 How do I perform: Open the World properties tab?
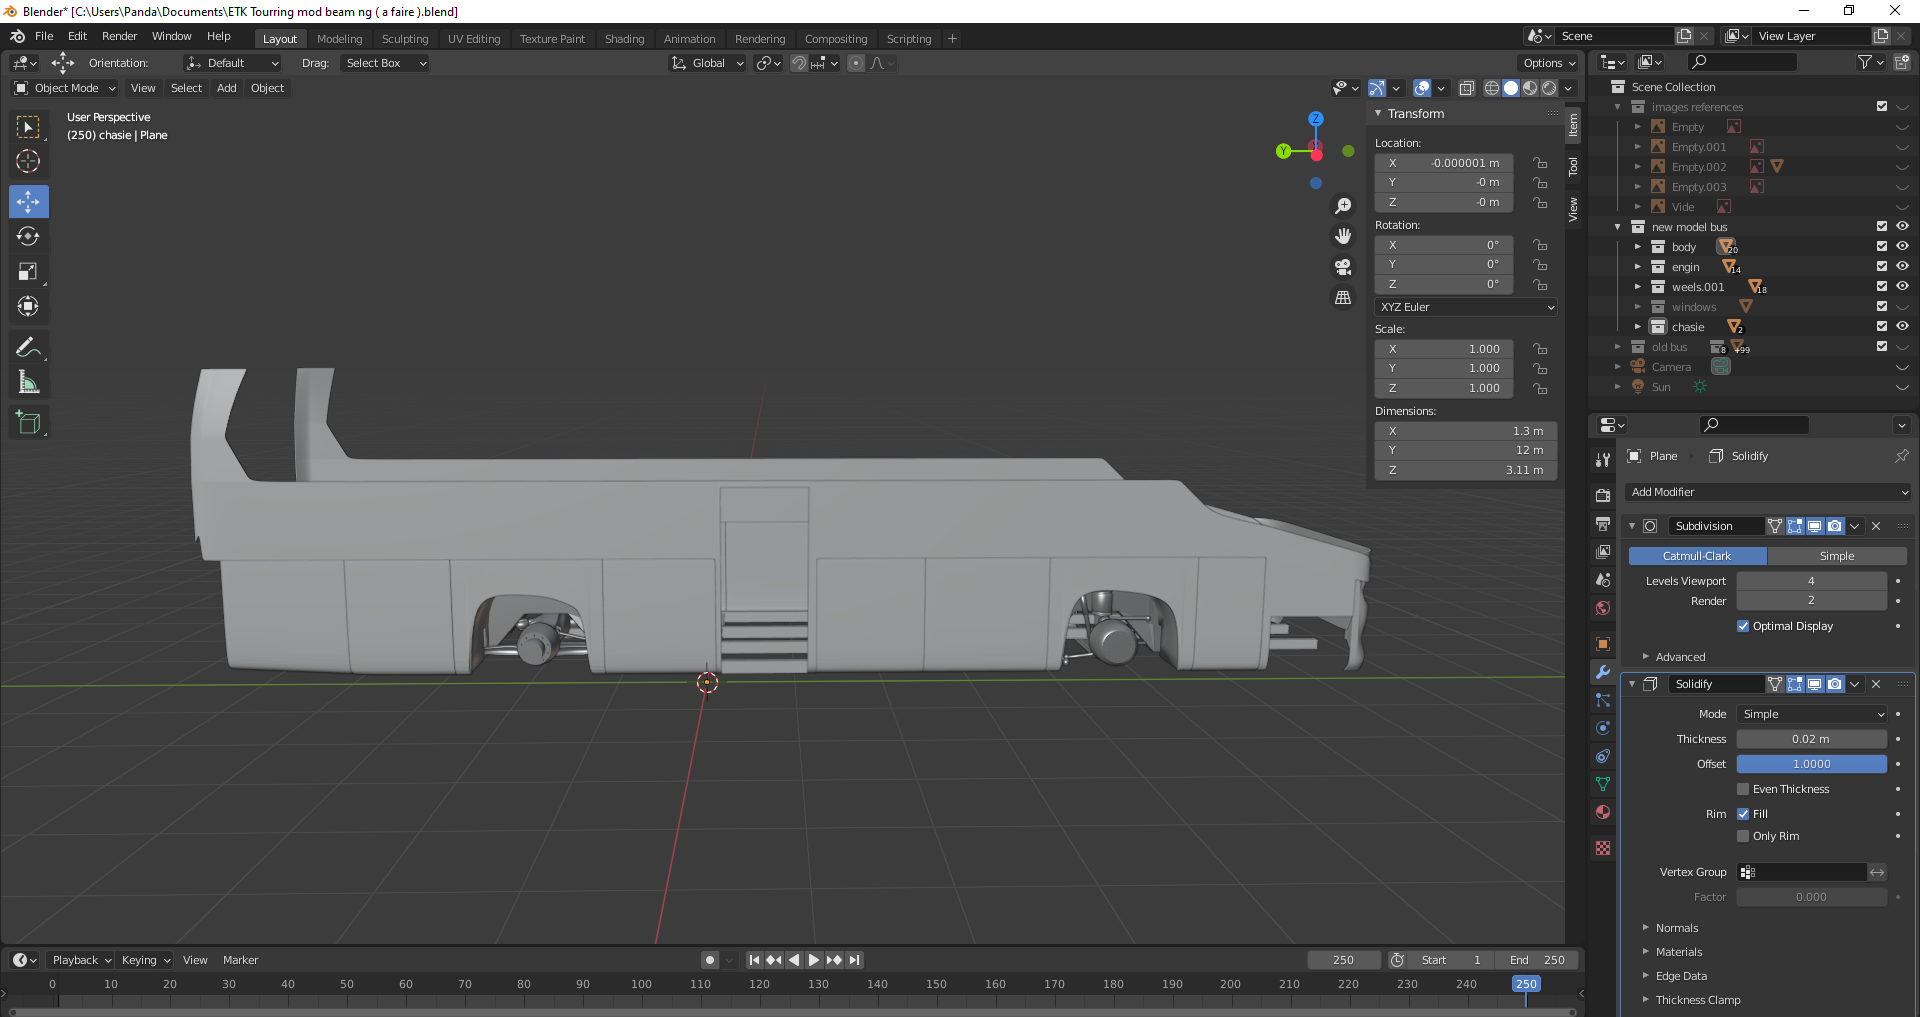(x=1603, y=608)
